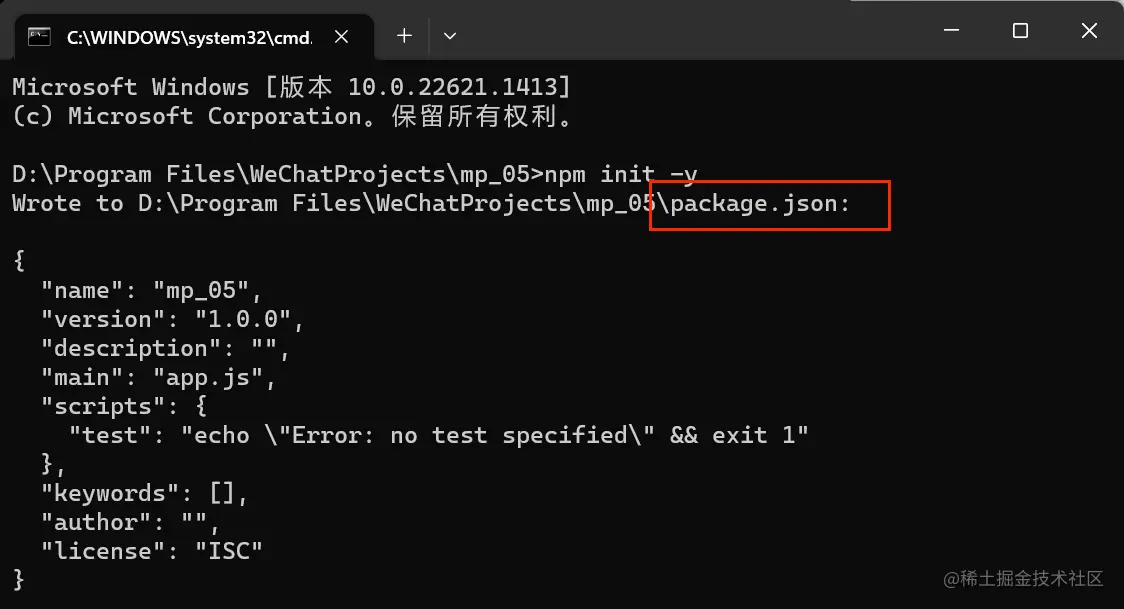
Task: Click the highlighted package.json text
Action: click(x=761, y=204)
